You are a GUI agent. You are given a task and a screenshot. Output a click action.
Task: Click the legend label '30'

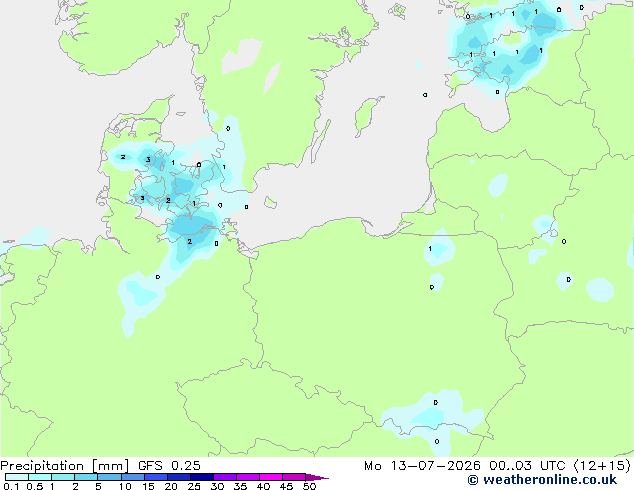[217, 486]
